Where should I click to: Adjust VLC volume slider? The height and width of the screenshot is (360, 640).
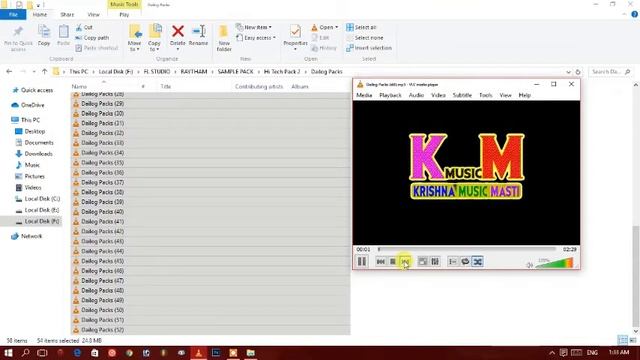point(555,263)
